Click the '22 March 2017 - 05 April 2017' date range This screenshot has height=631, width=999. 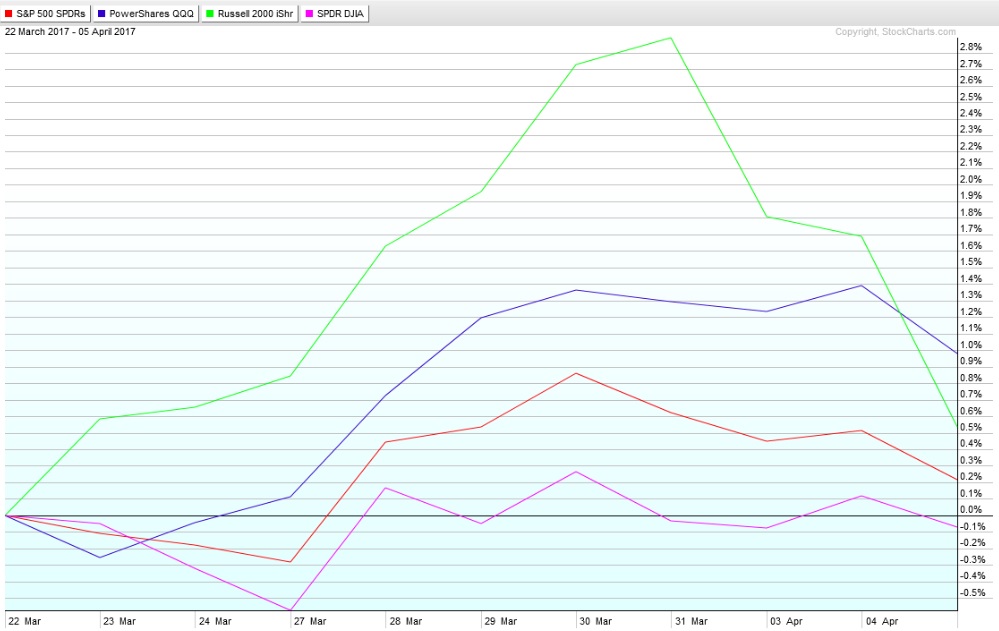tap(70, 31)
